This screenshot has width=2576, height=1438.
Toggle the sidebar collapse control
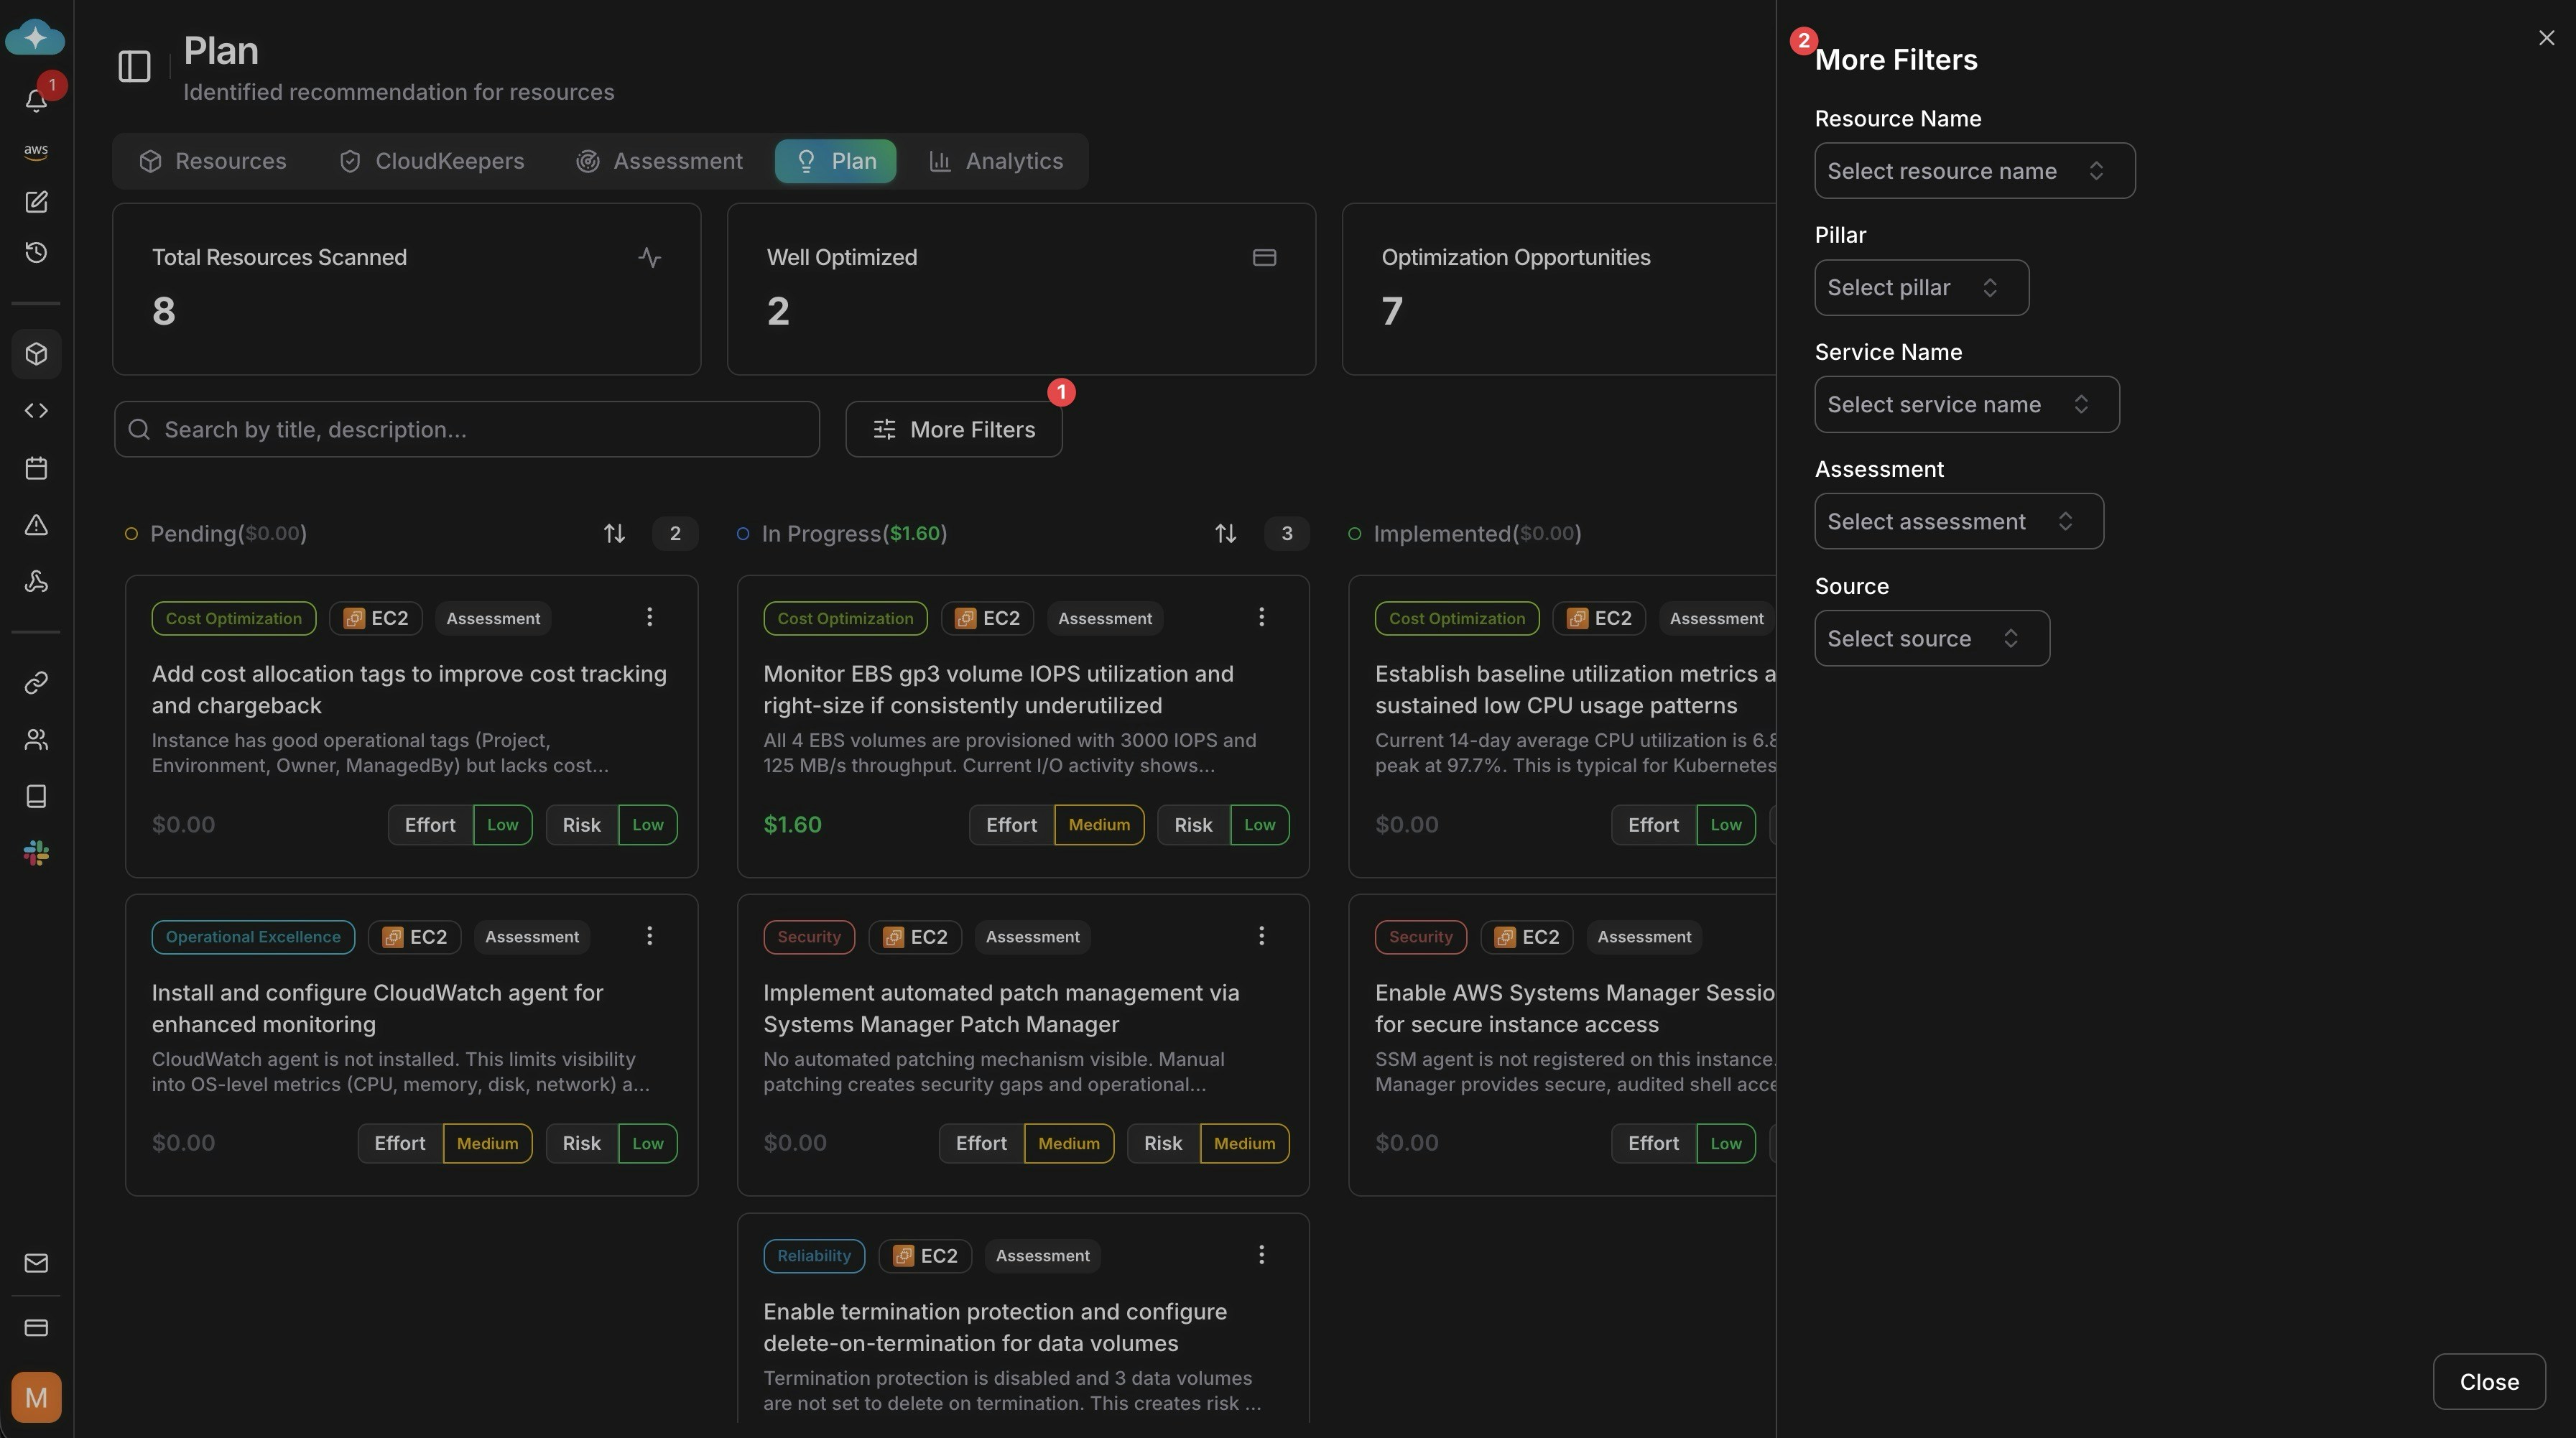(134, 66)
